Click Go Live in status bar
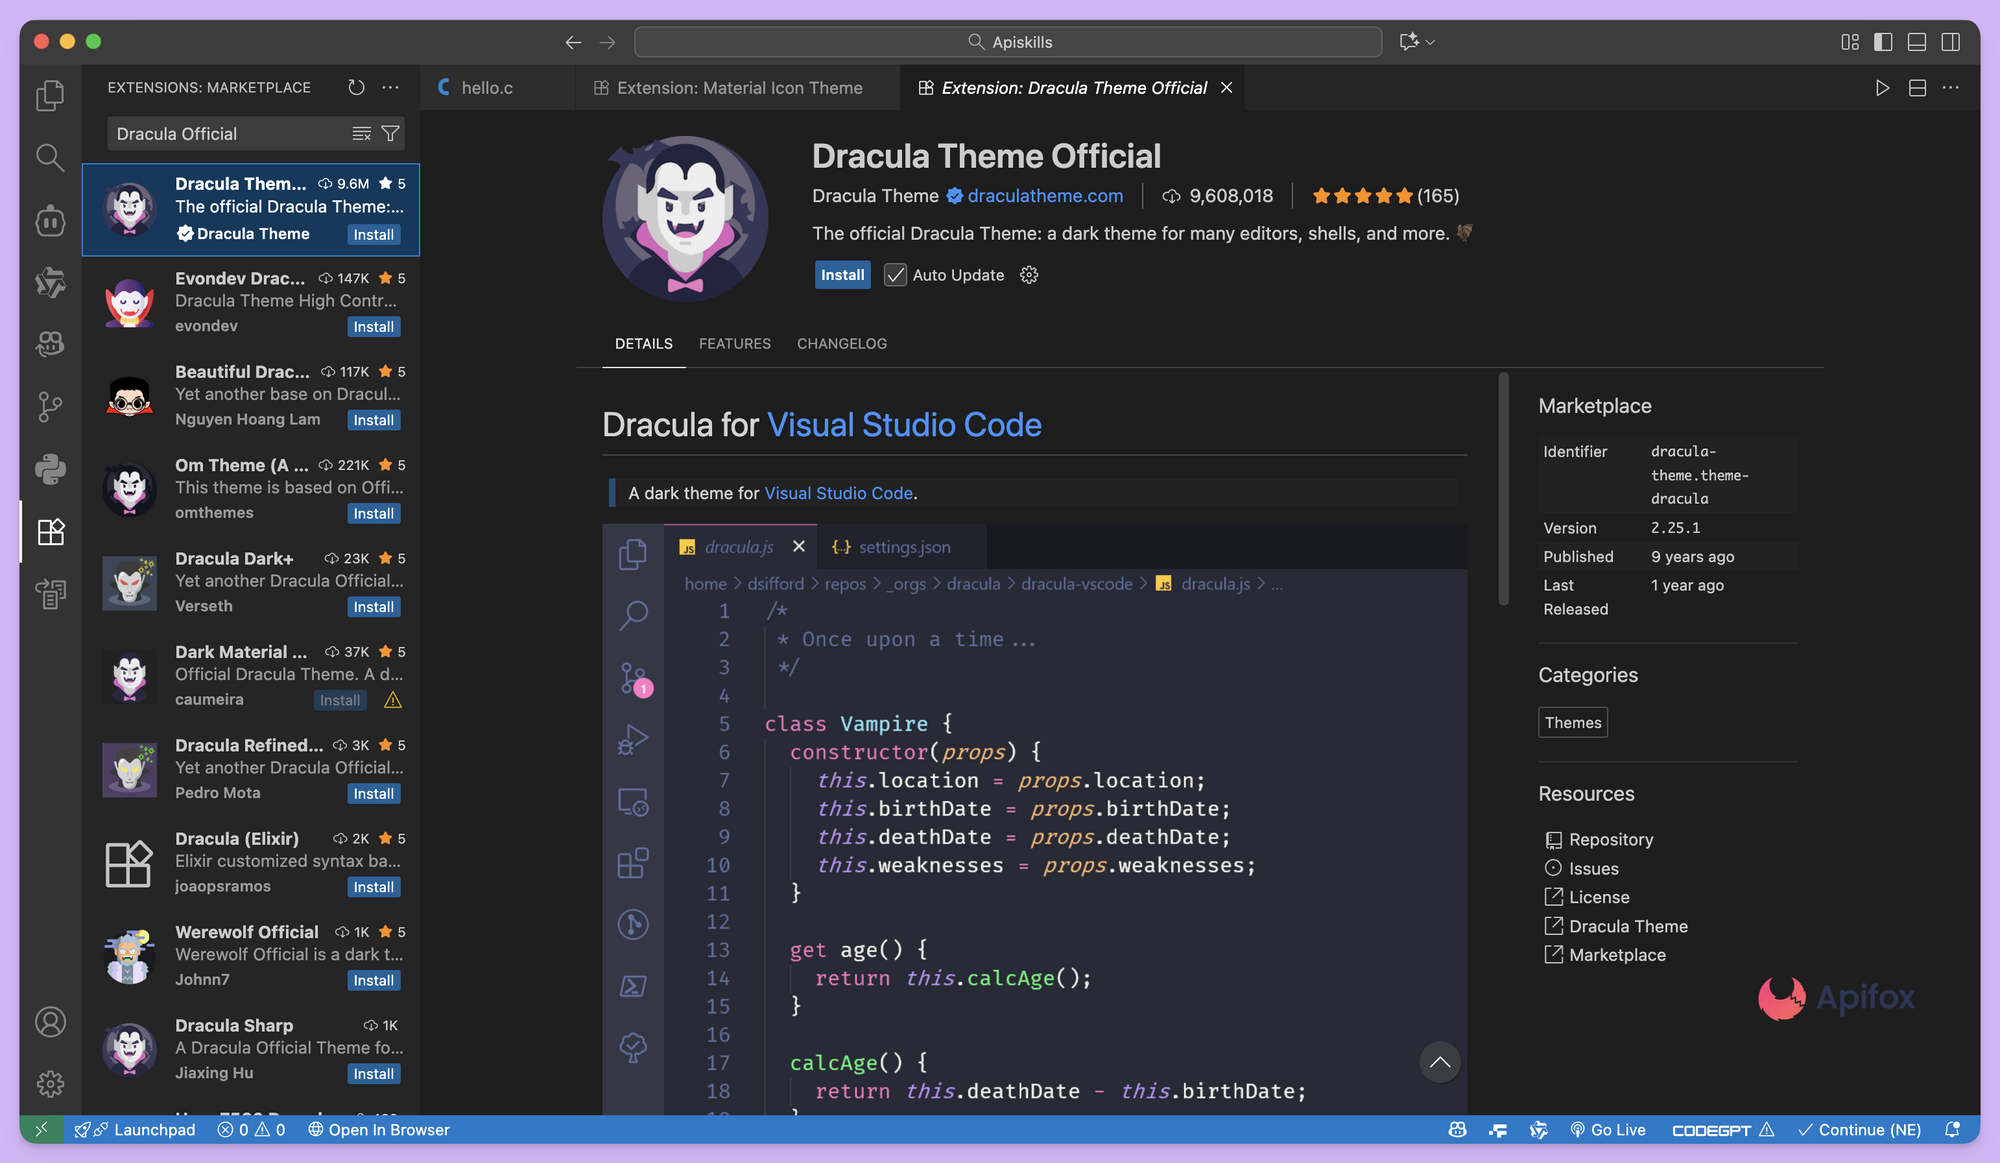The width and height of the screenshot is (2000, 1163). click(1608, 1129)
